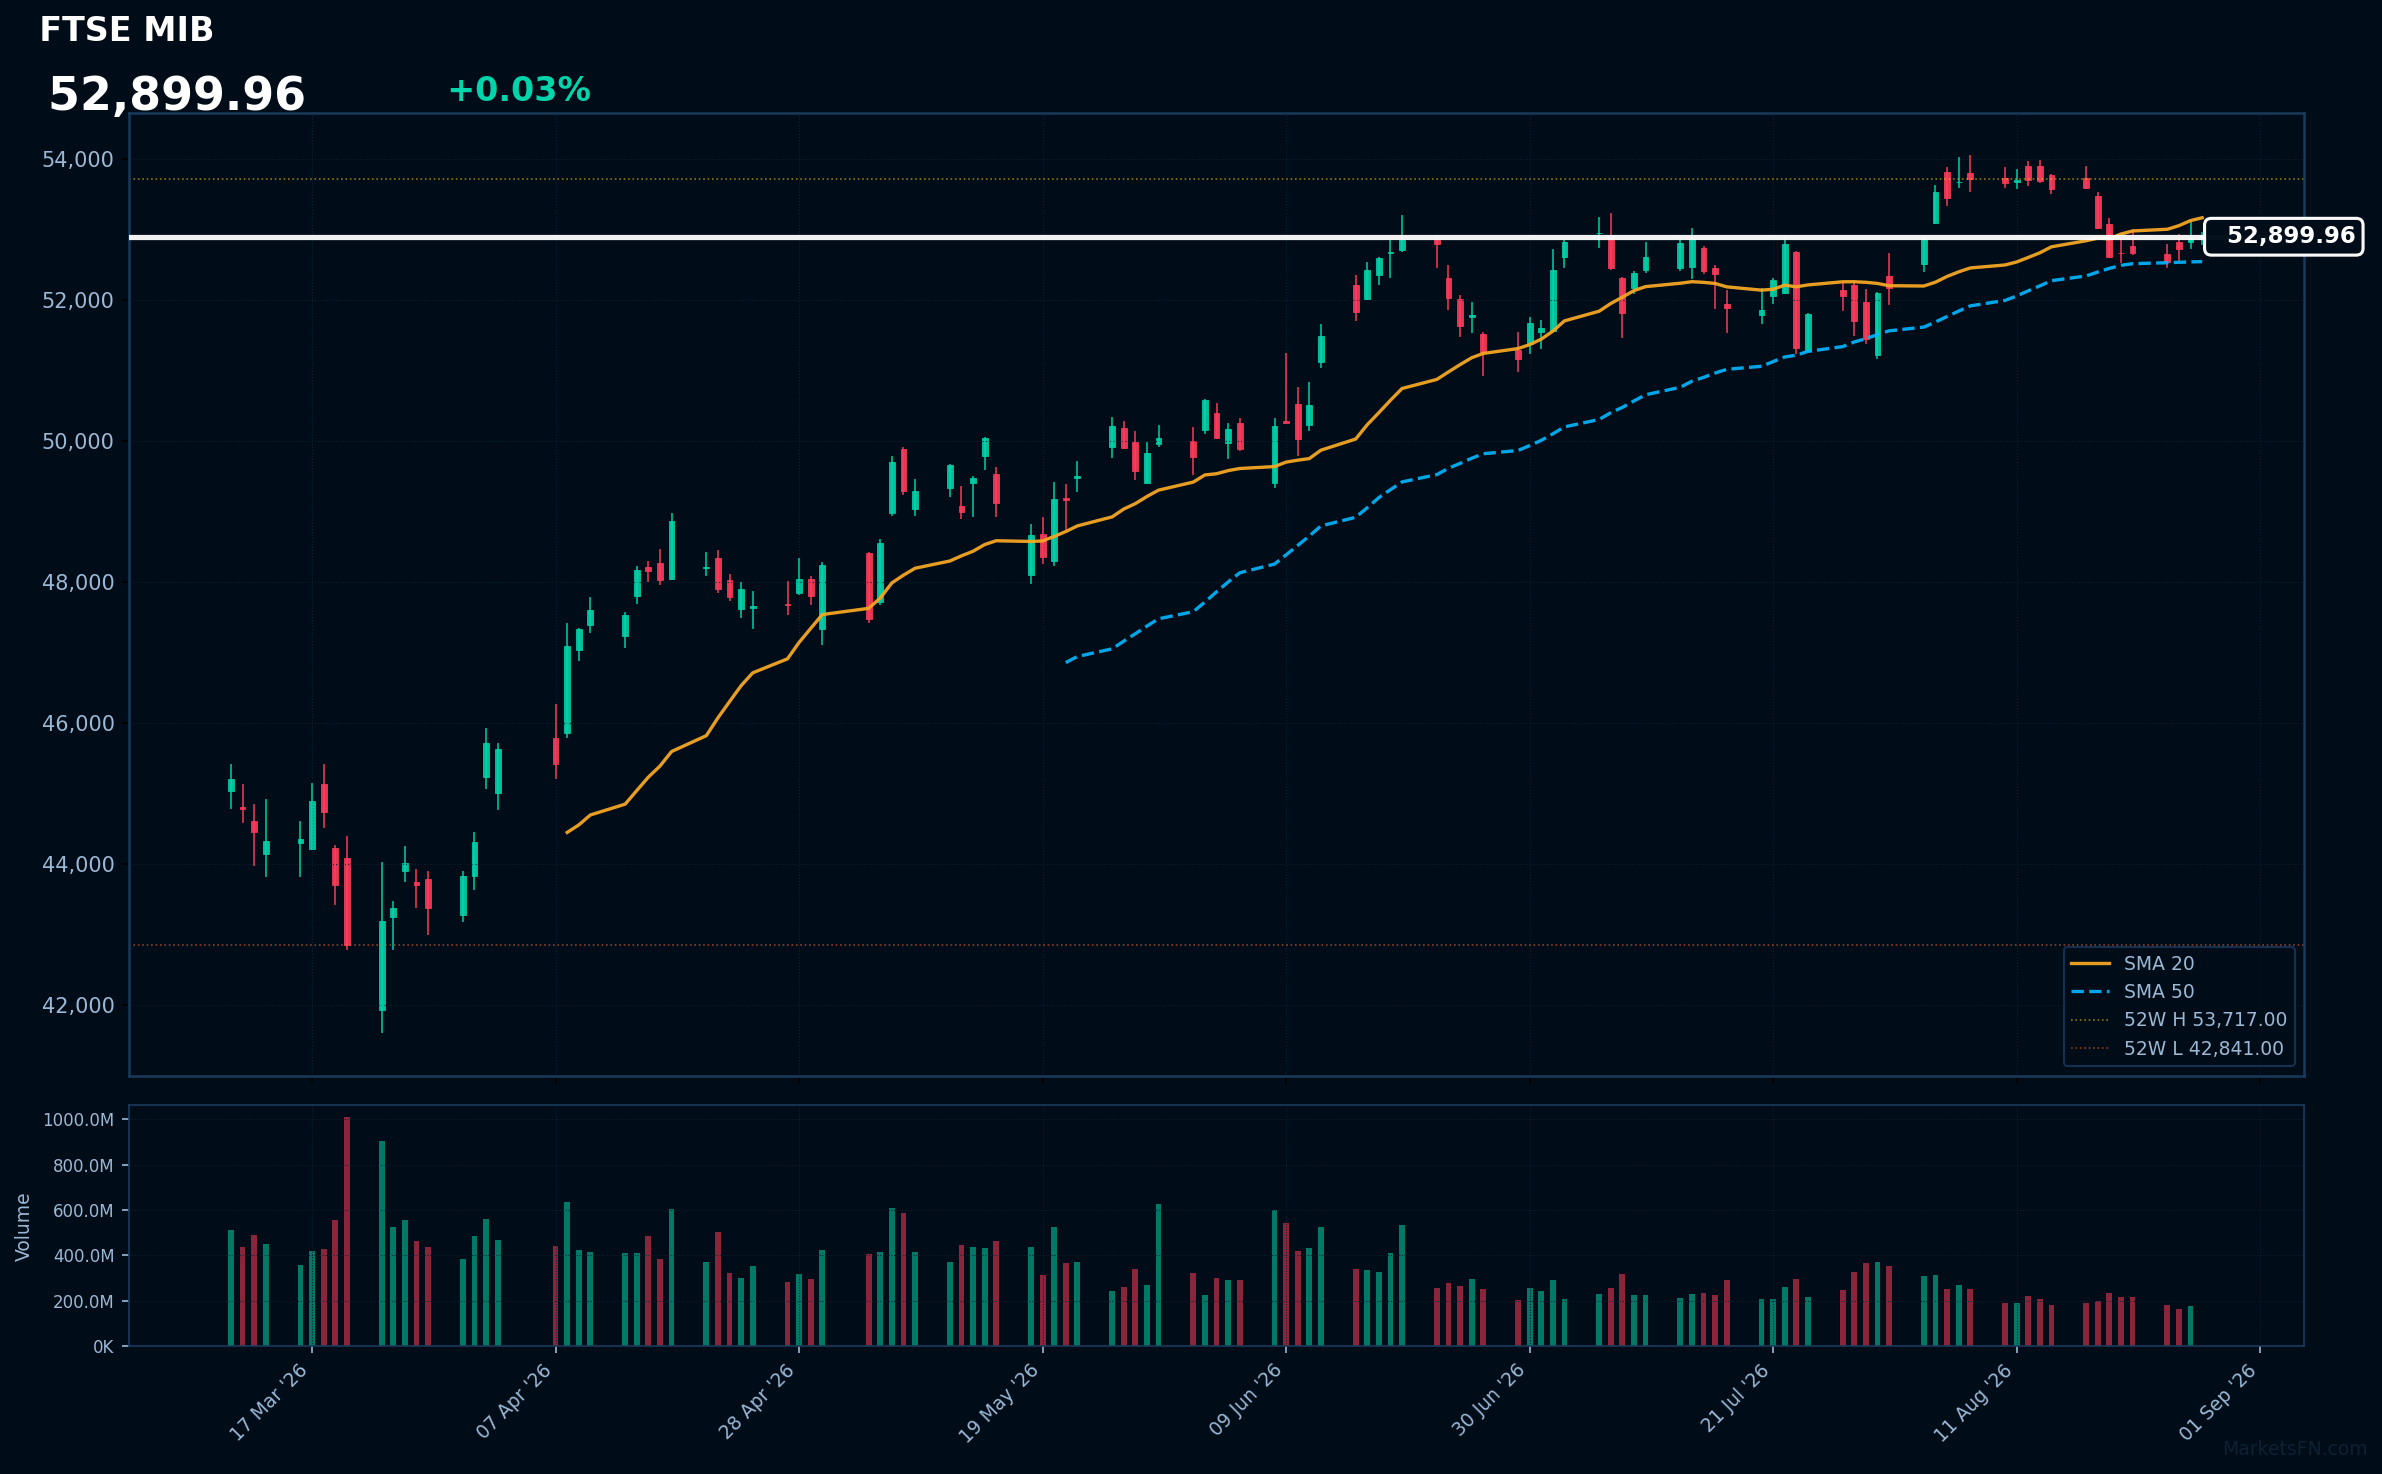
Task: Click the 1000.0M volume axis label
Action: tap(78, 1120)
